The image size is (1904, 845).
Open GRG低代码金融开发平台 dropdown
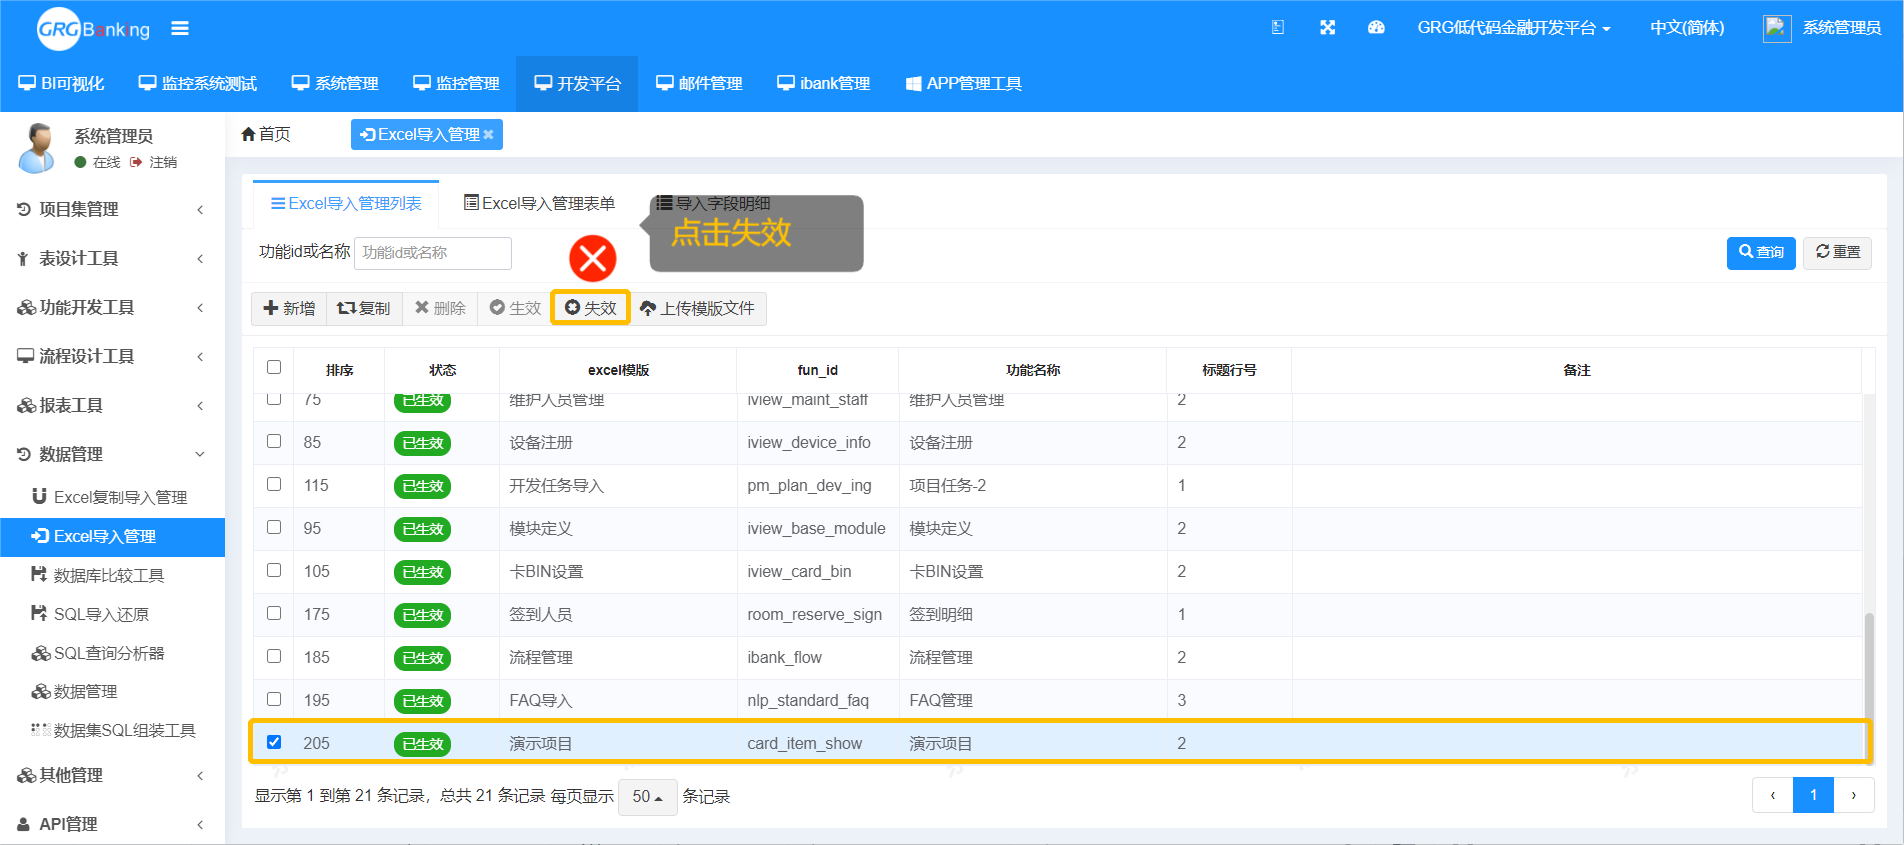click(1513, 28)
